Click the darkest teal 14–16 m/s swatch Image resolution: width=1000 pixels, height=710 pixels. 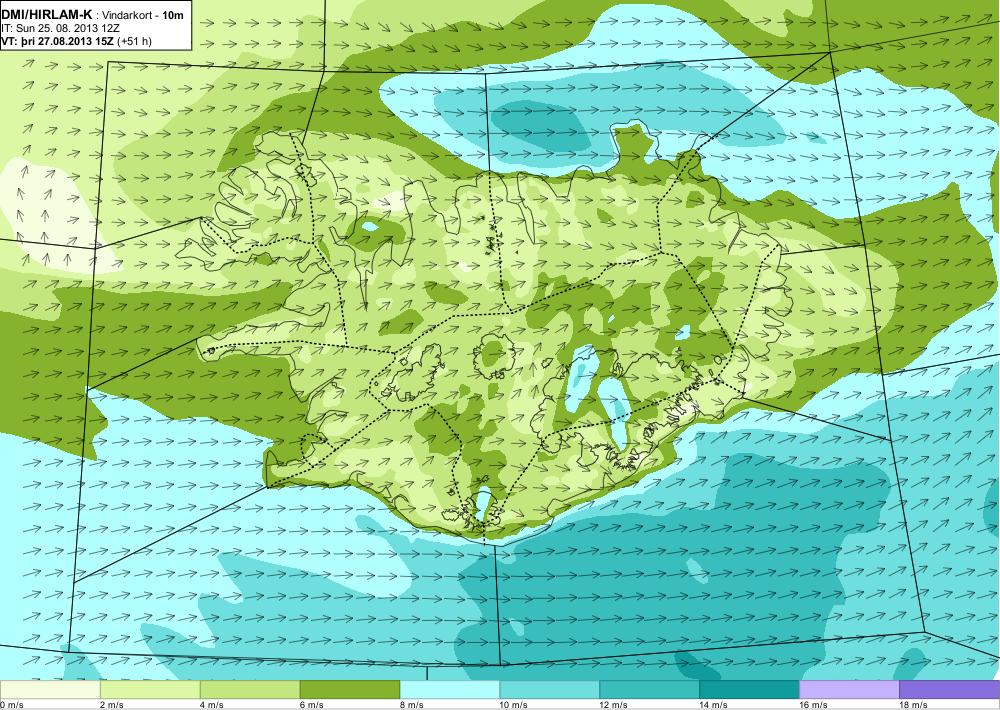point(749,690)
